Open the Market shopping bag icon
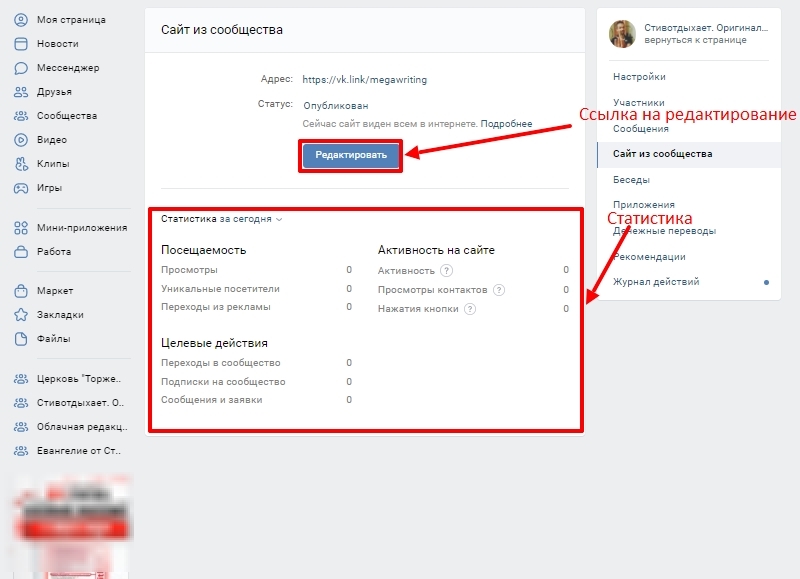Screen dimensions: 800x579 pyautogui.click(x=20, y=291)
